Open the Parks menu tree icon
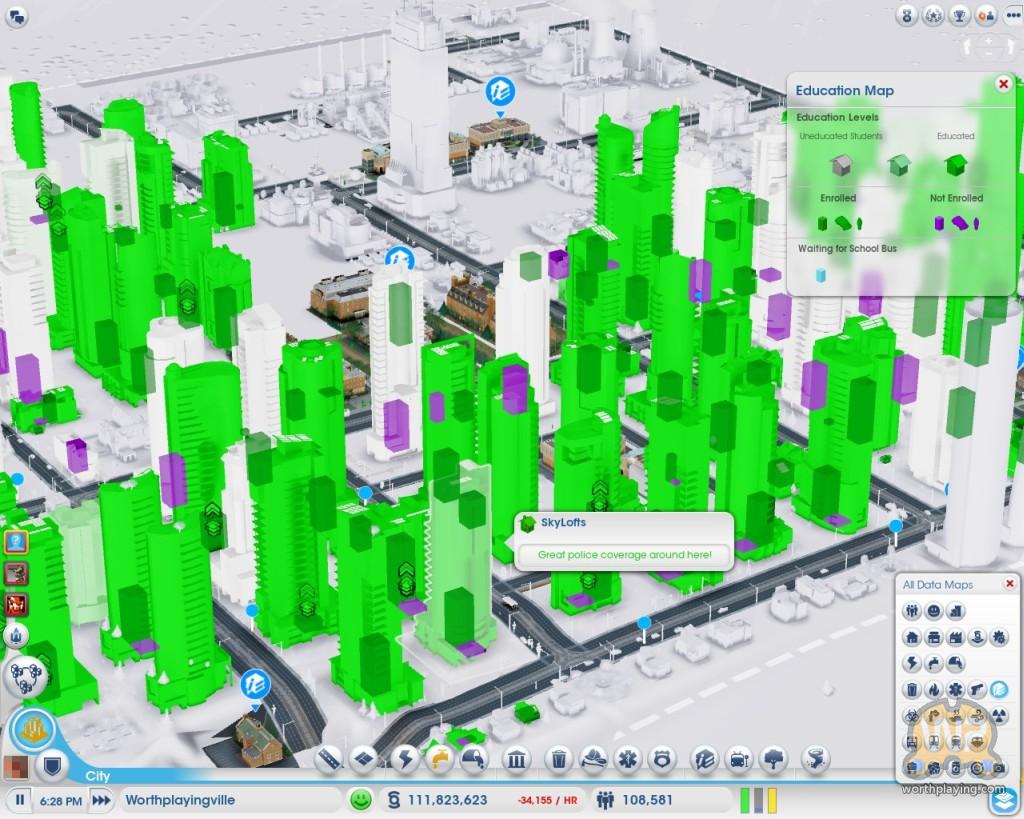Viewport: 1024px width, 819px height. coord(772,760)
